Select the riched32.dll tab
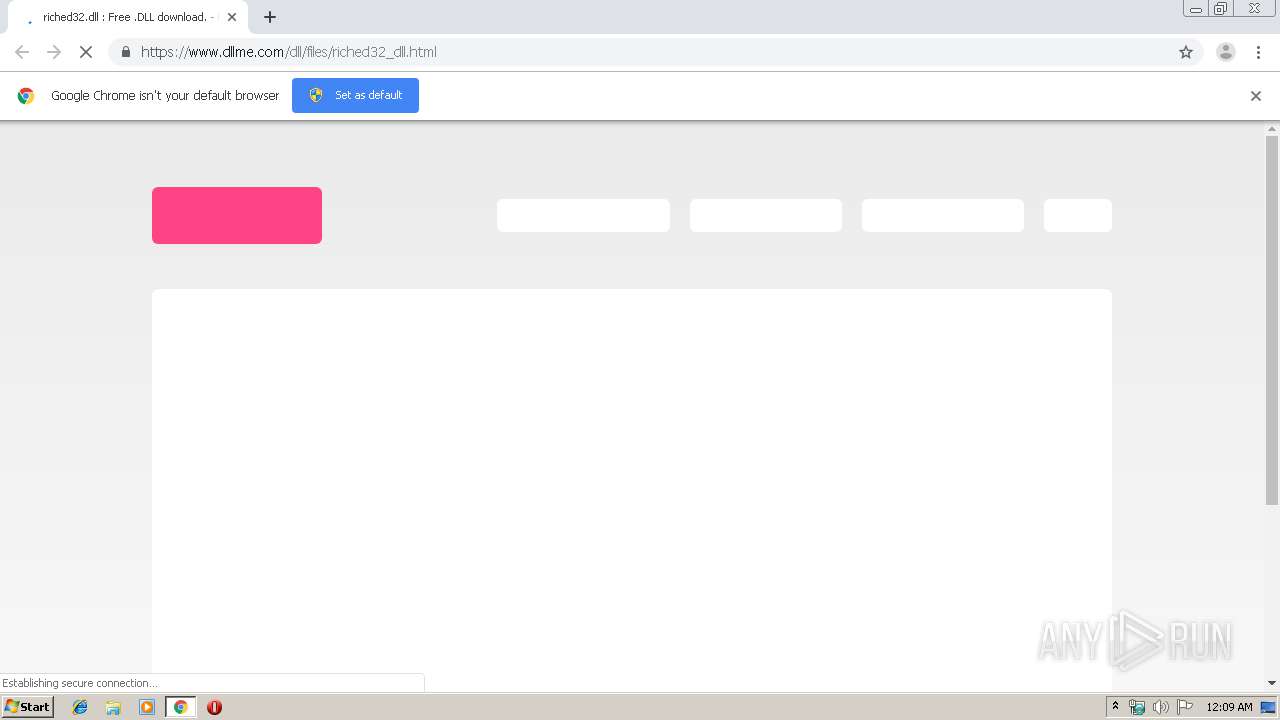 tap(128, 17)
